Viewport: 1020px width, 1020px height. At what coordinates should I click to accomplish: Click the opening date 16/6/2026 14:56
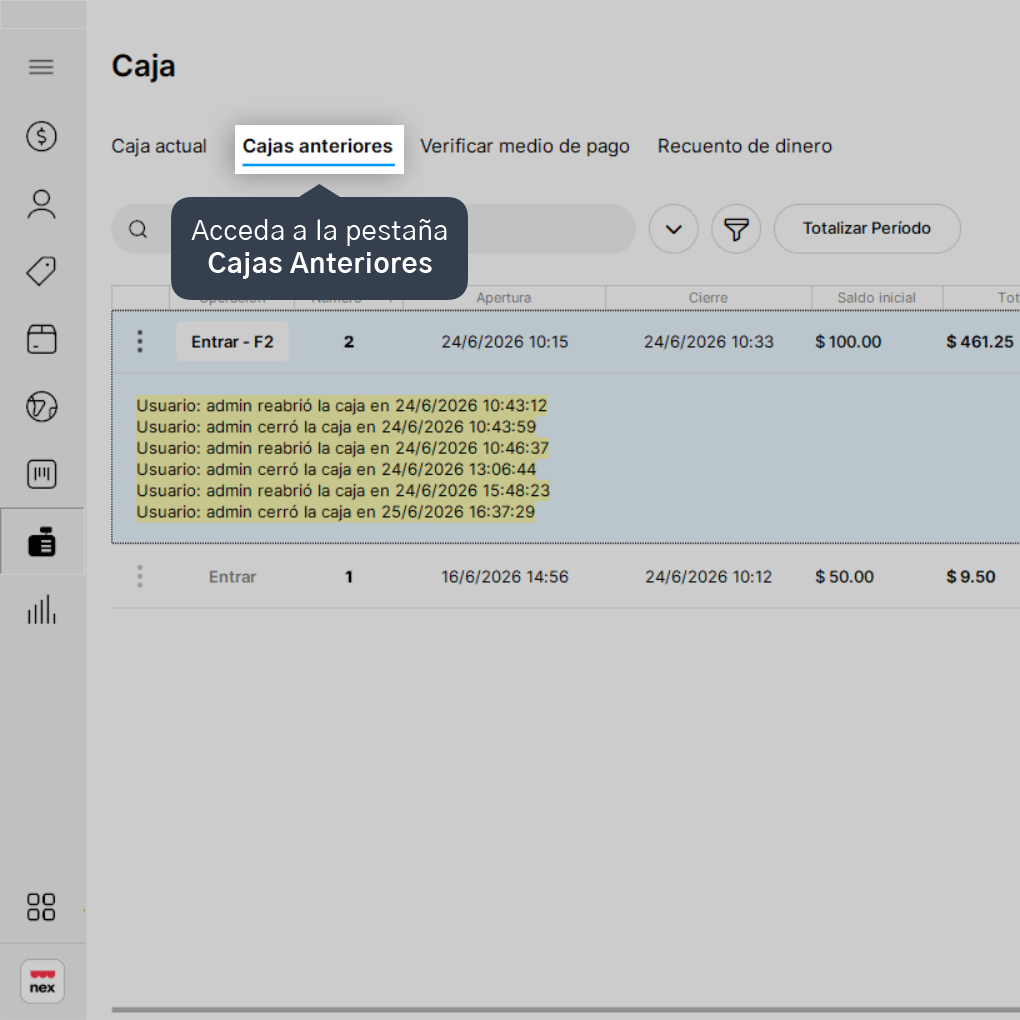pos(505,576)
